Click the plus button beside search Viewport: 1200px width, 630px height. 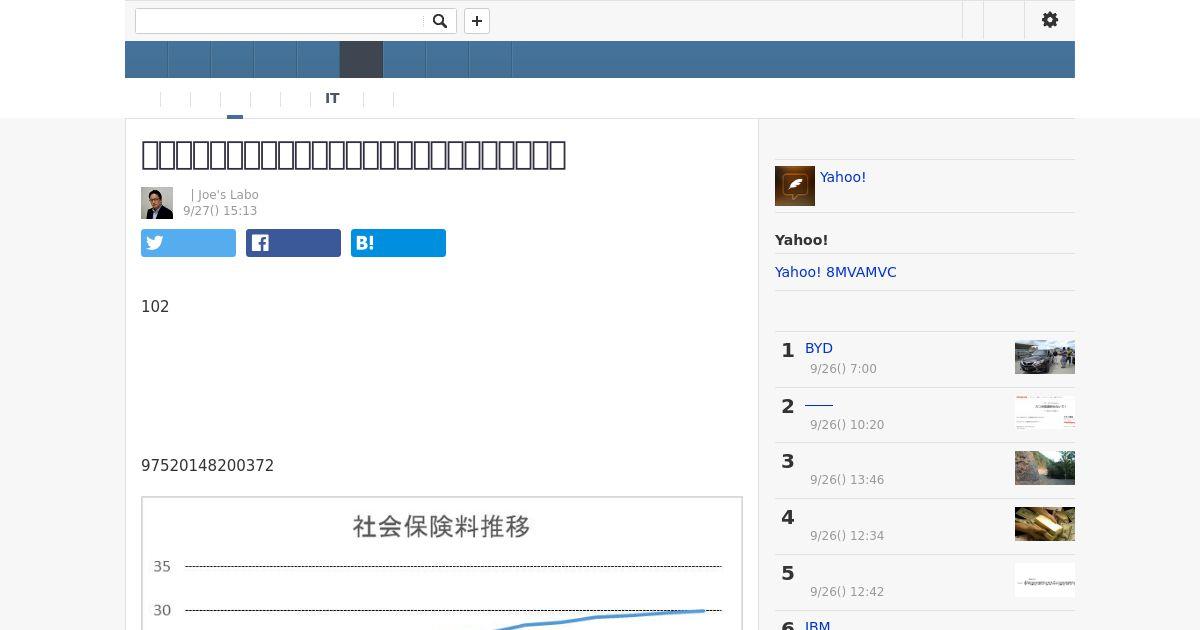tap(477, 21)
